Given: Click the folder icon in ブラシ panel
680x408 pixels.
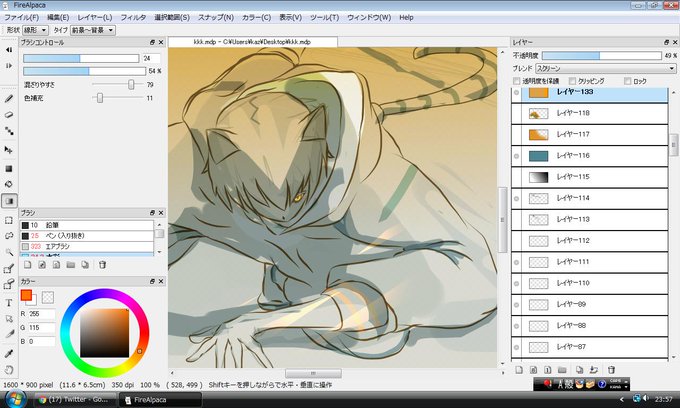Looking at the screenshot, I should [71, 264].
